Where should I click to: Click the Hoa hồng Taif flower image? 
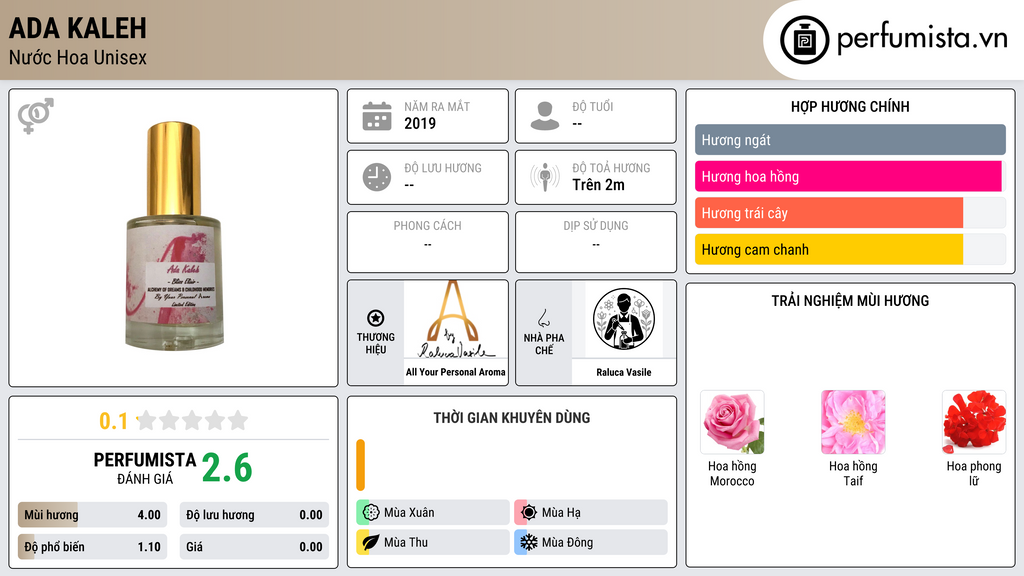[853, 423]
